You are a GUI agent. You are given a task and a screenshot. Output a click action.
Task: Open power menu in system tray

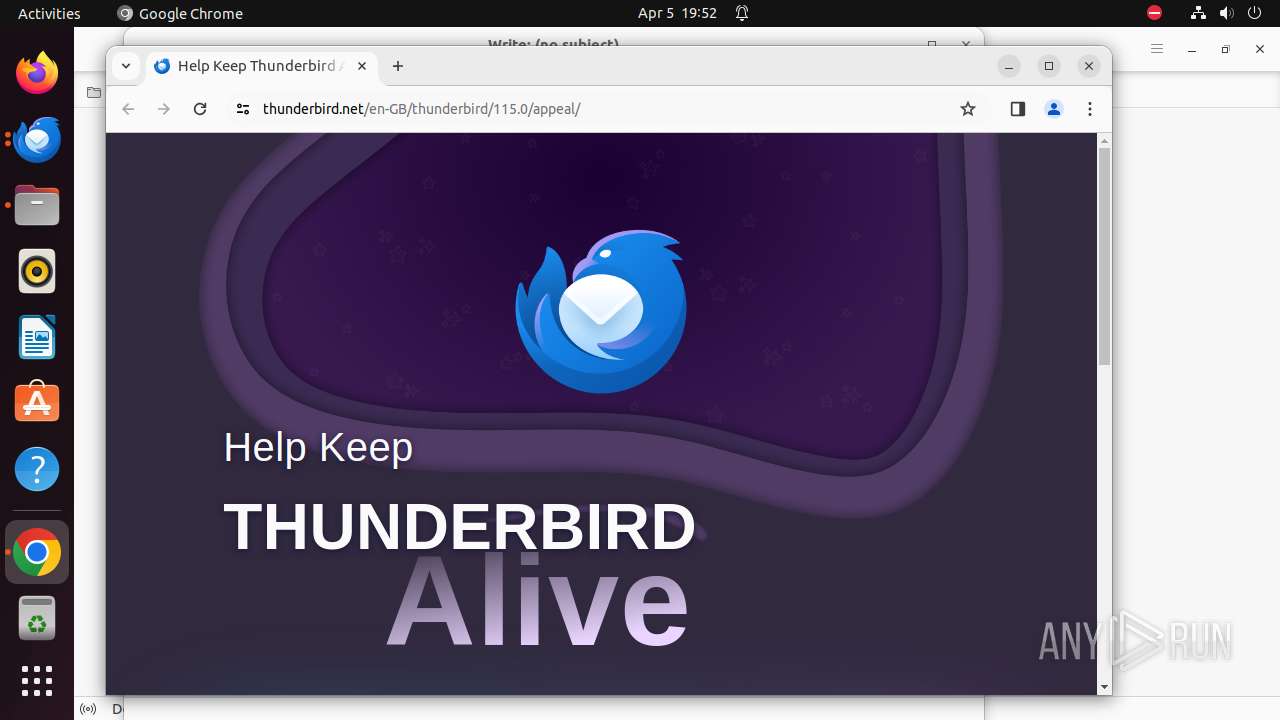tap(1254, 13)
